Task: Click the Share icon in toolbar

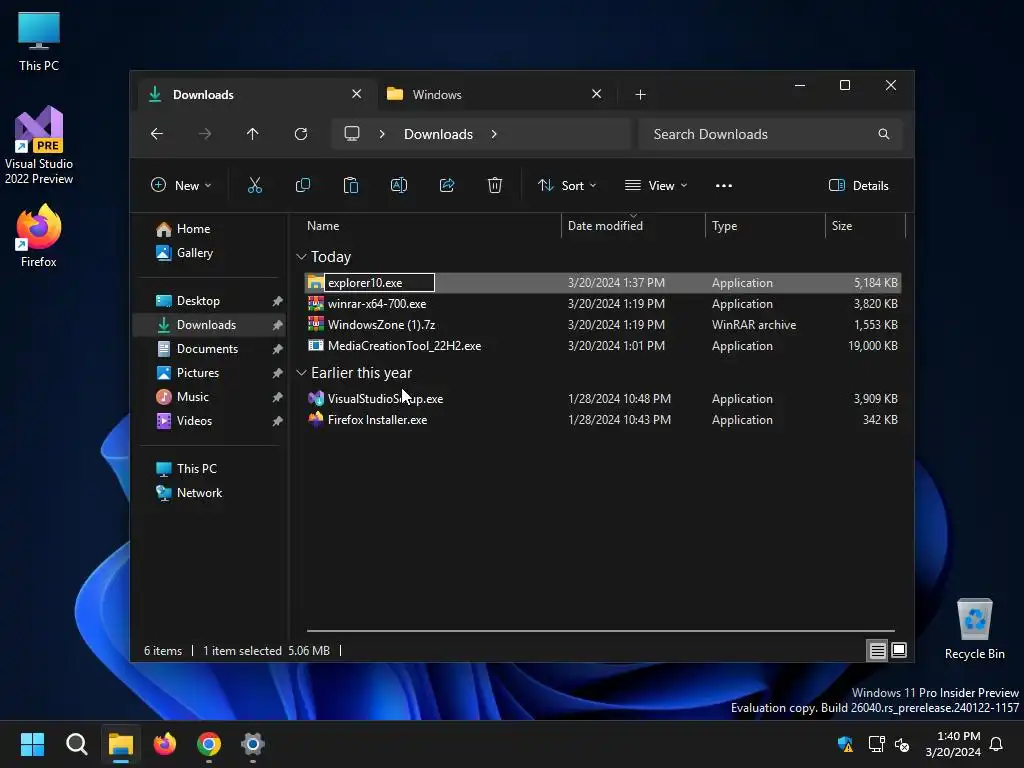Action: pos(447,185)
